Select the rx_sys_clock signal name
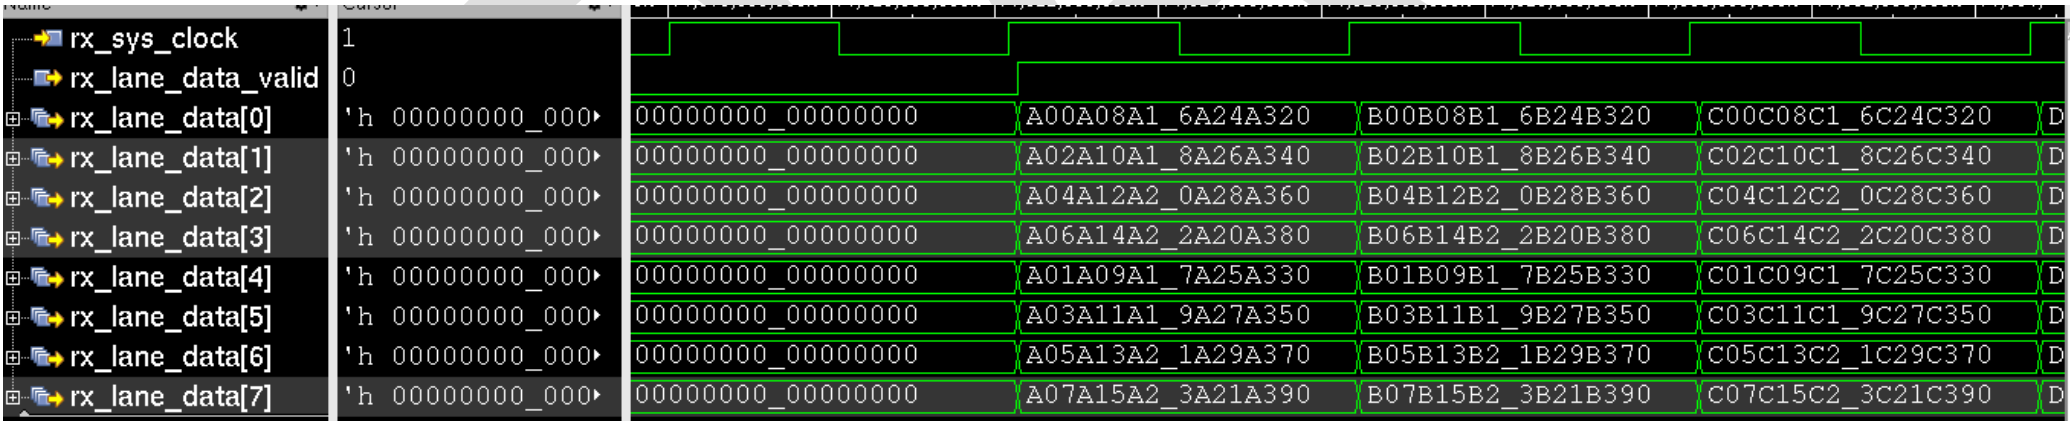The height and width of the screenshot is (421, 2070). point(154,39)
